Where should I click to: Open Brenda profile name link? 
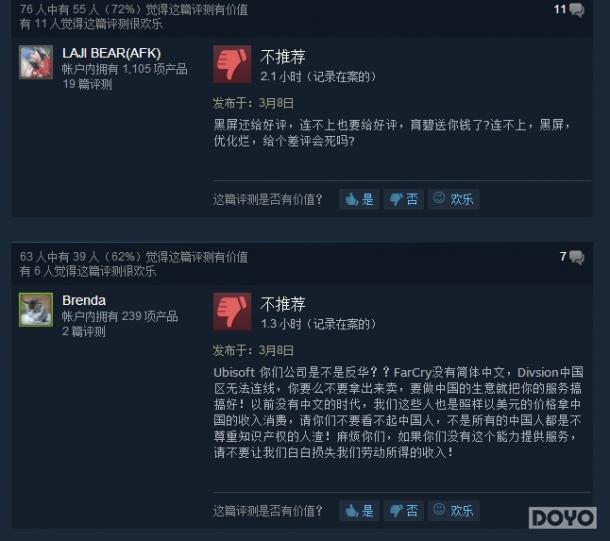coord(84,300)
